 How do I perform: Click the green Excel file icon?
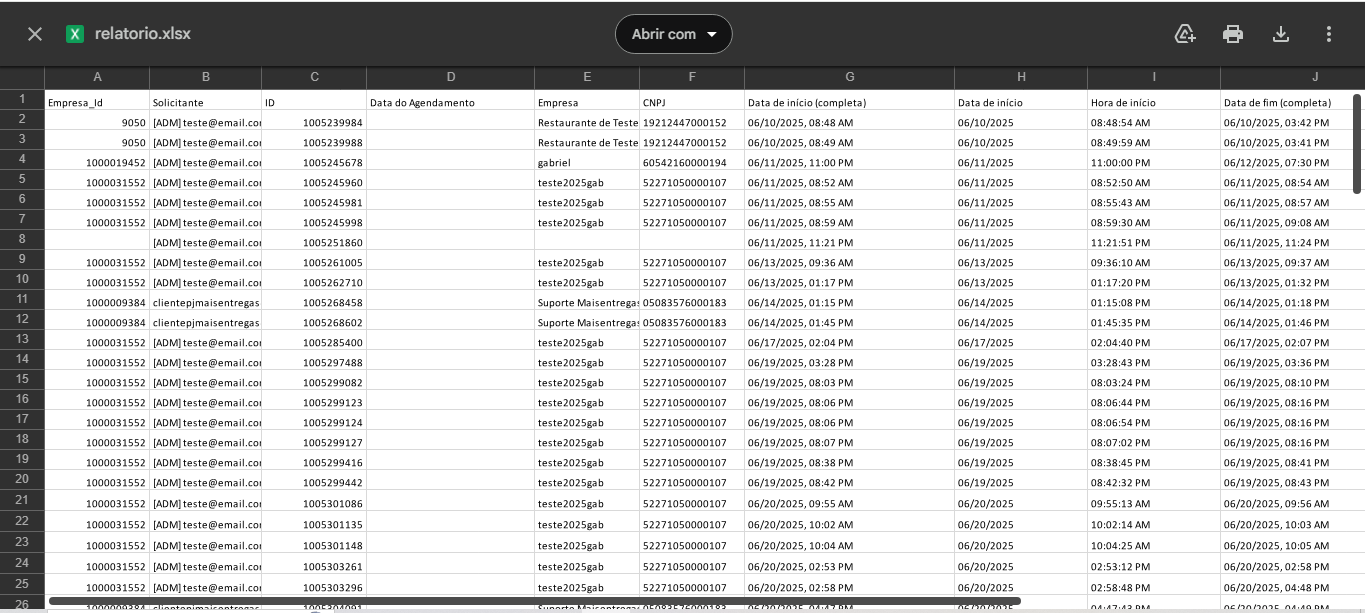pos(74,34)
